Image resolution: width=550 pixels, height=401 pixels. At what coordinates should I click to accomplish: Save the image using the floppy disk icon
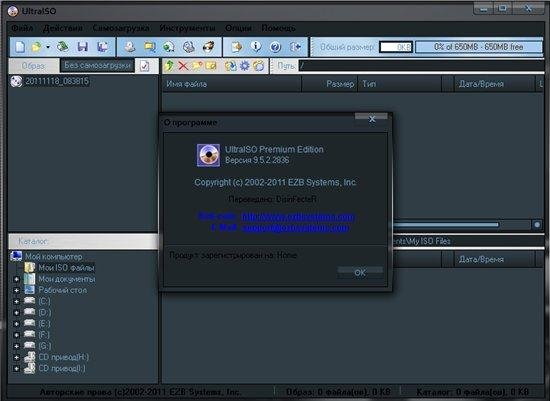[82, 47]
